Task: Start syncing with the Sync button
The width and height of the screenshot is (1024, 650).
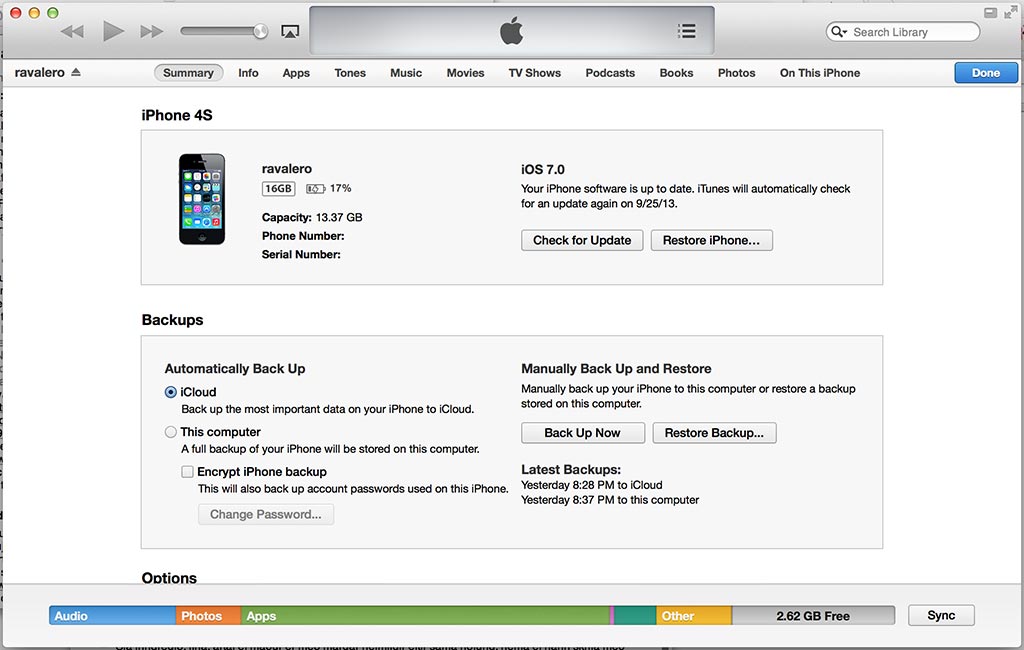Action: coord(940,615)
